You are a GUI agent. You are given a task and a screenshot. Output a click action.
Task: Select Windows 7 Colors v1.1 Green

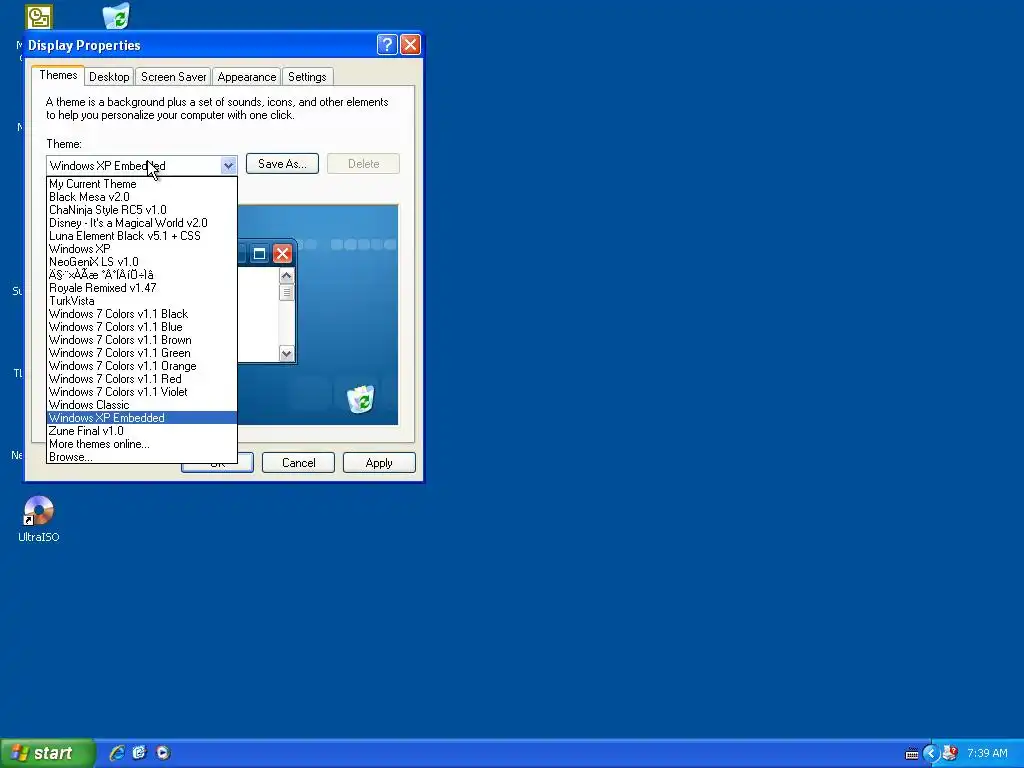click(x=142, y=353)
